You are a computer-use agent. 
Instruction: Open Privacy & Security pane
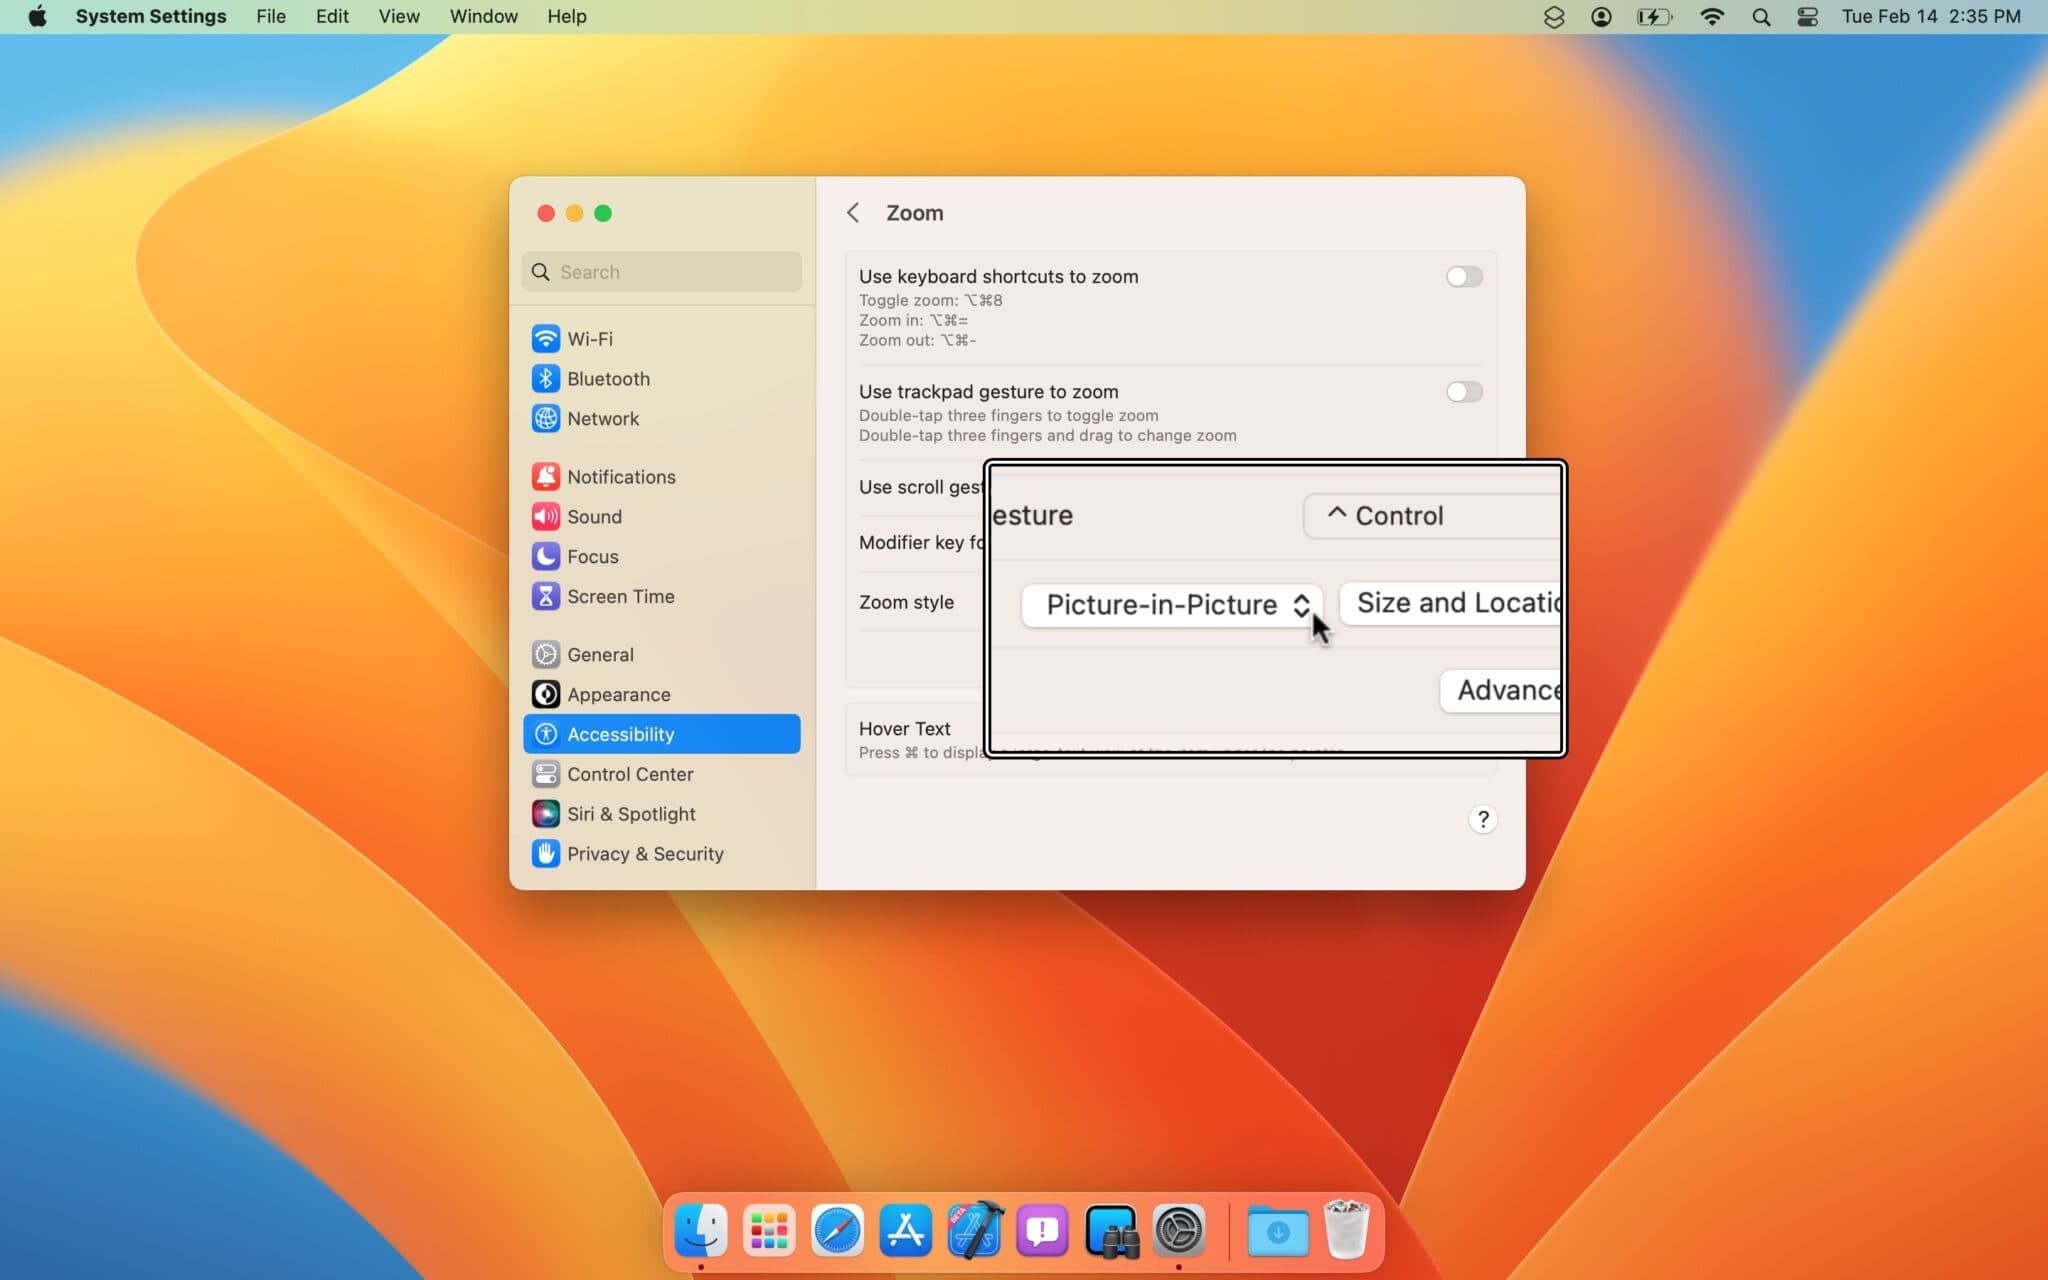coord(644,854)
